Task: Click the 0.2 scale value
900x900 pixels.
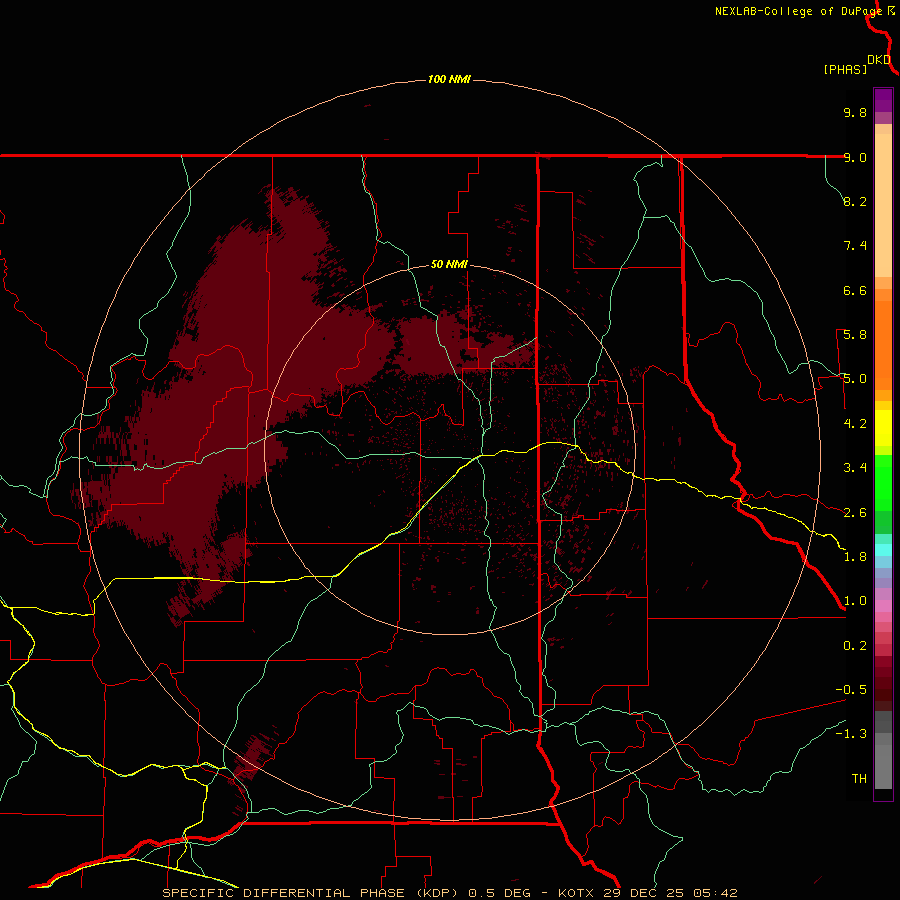Action: tap(855, 646)
